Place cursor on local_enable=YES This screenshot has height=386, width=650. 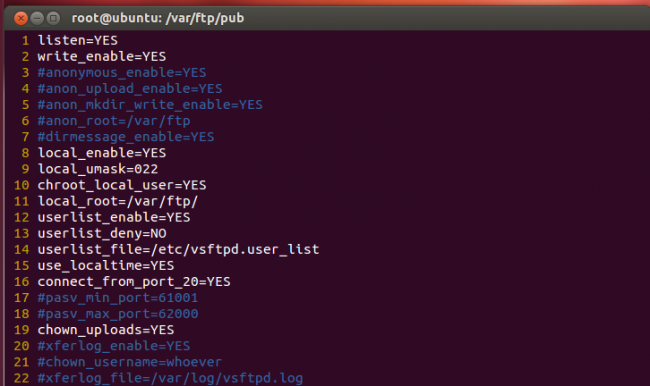[102, 153]
